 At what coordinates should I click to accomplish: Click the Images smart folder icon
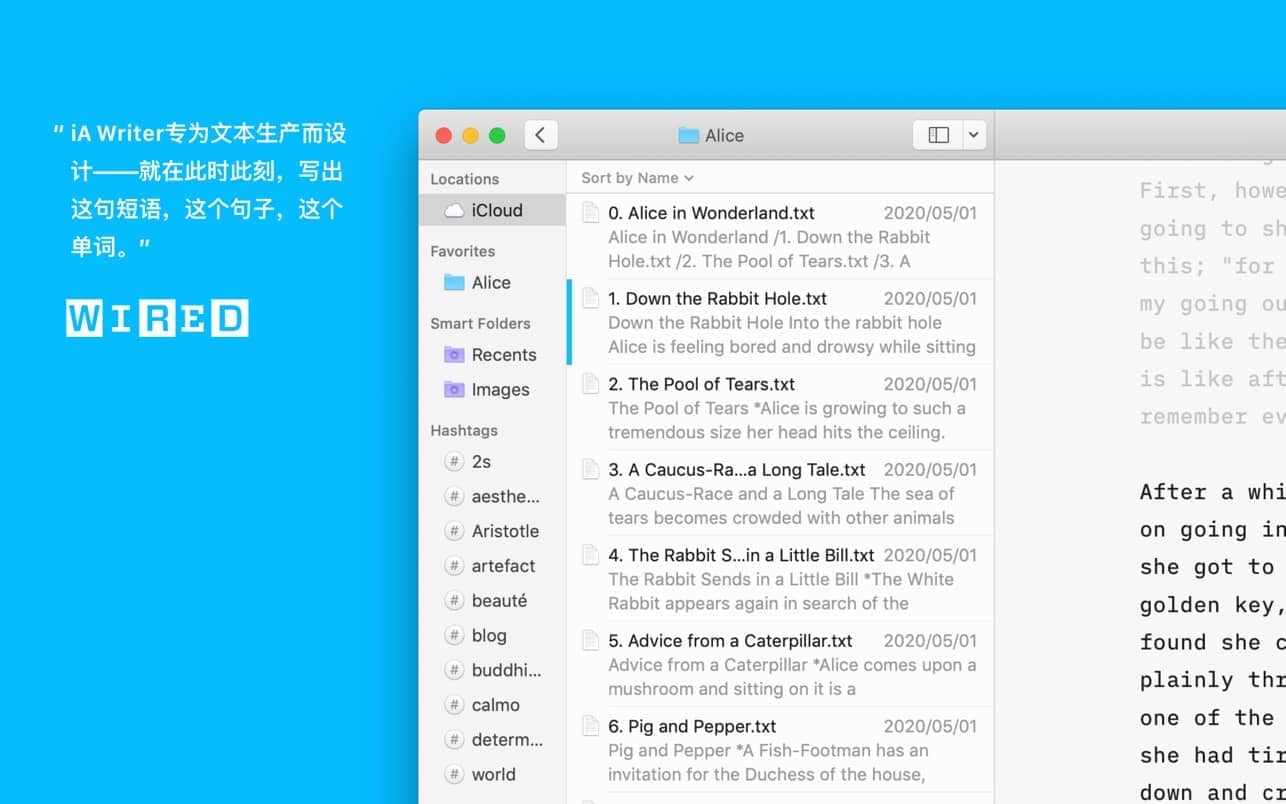tap(454, 389)
